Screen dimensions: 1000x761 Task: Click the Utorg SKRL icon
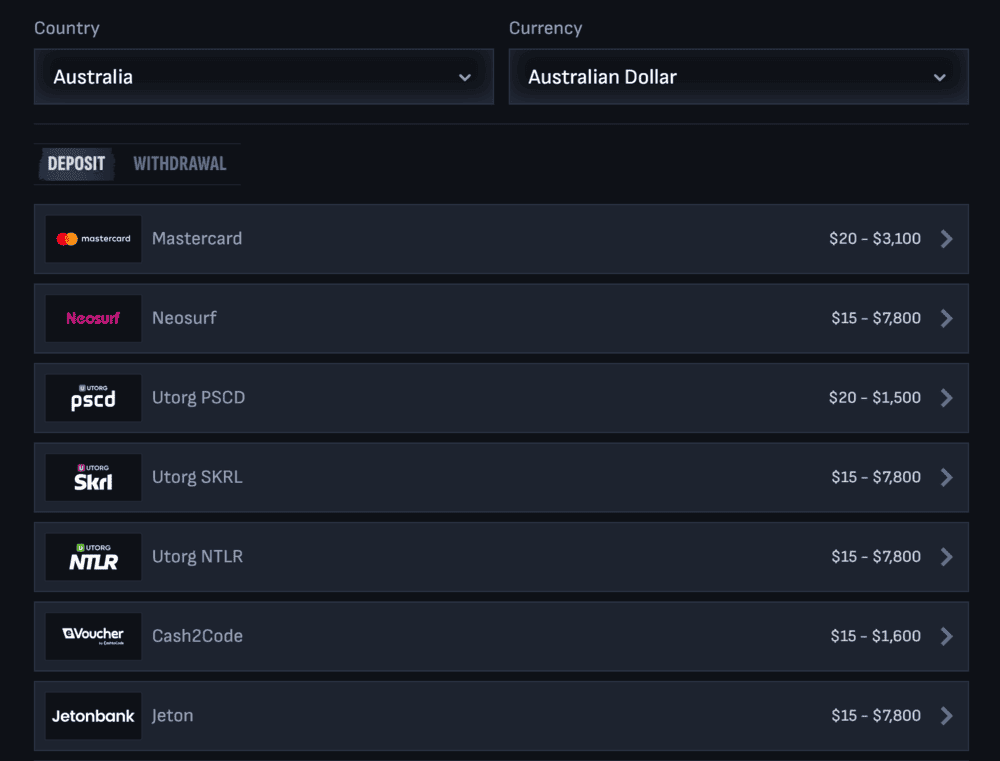click(x=92, y=477)
